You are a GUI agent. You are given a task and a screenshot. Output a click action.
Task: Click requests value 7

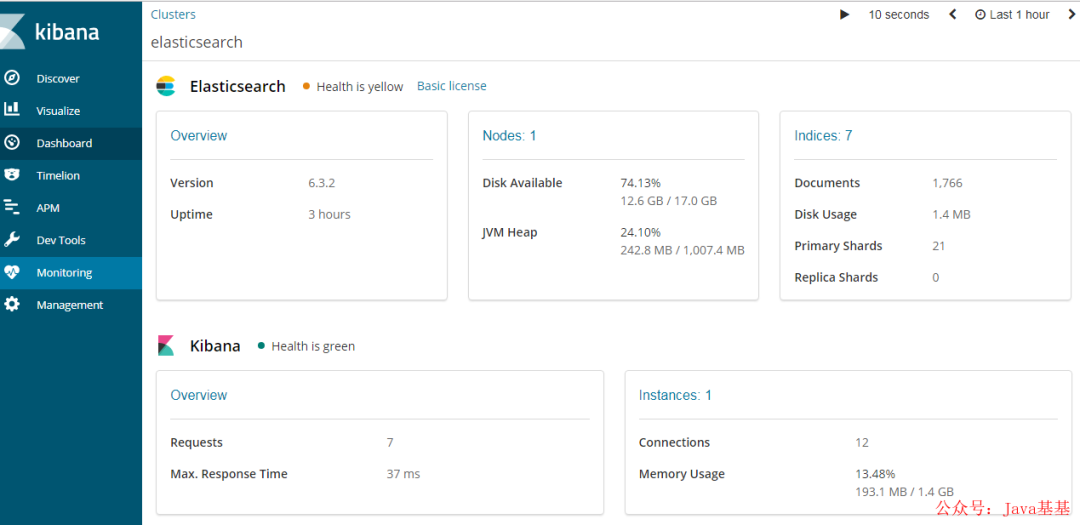tap(390, 442)
